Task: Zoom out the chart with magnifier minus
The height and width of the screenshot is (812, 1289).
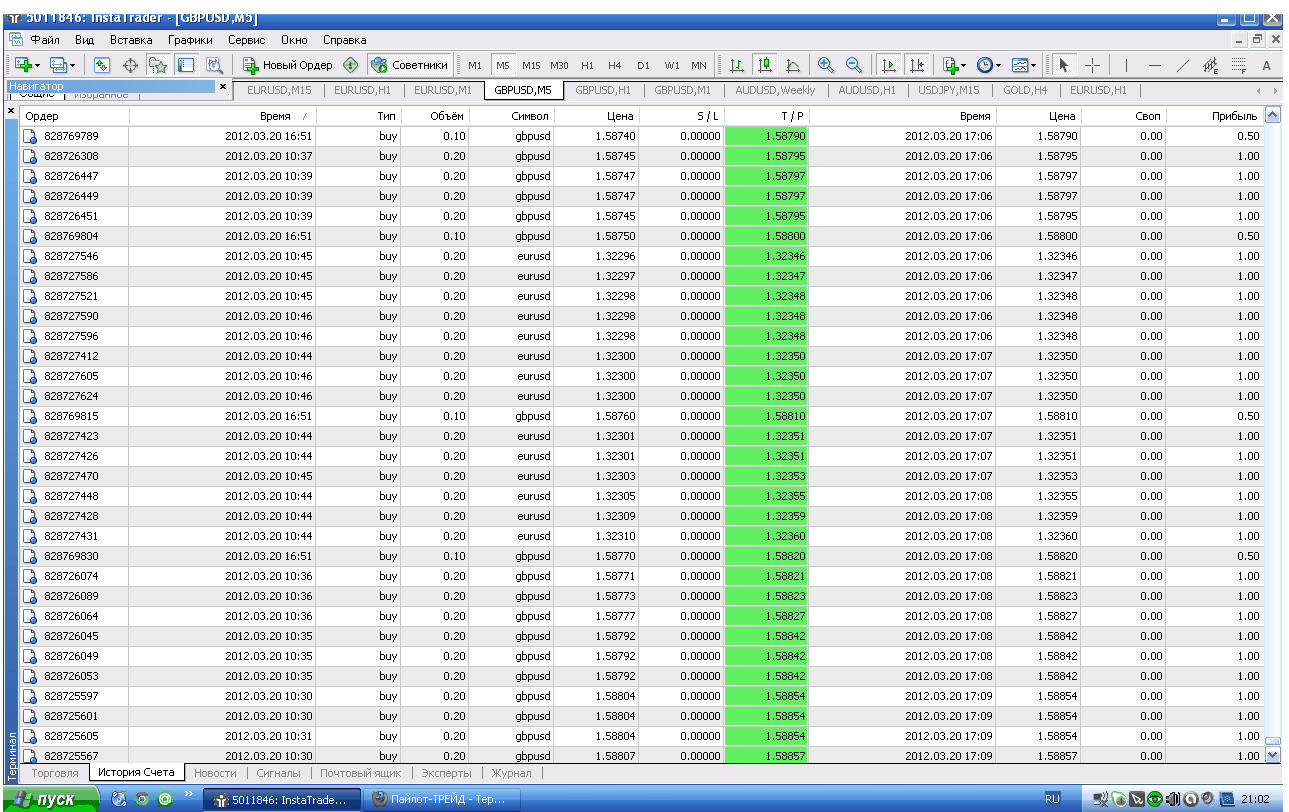Action: [854, 65]
